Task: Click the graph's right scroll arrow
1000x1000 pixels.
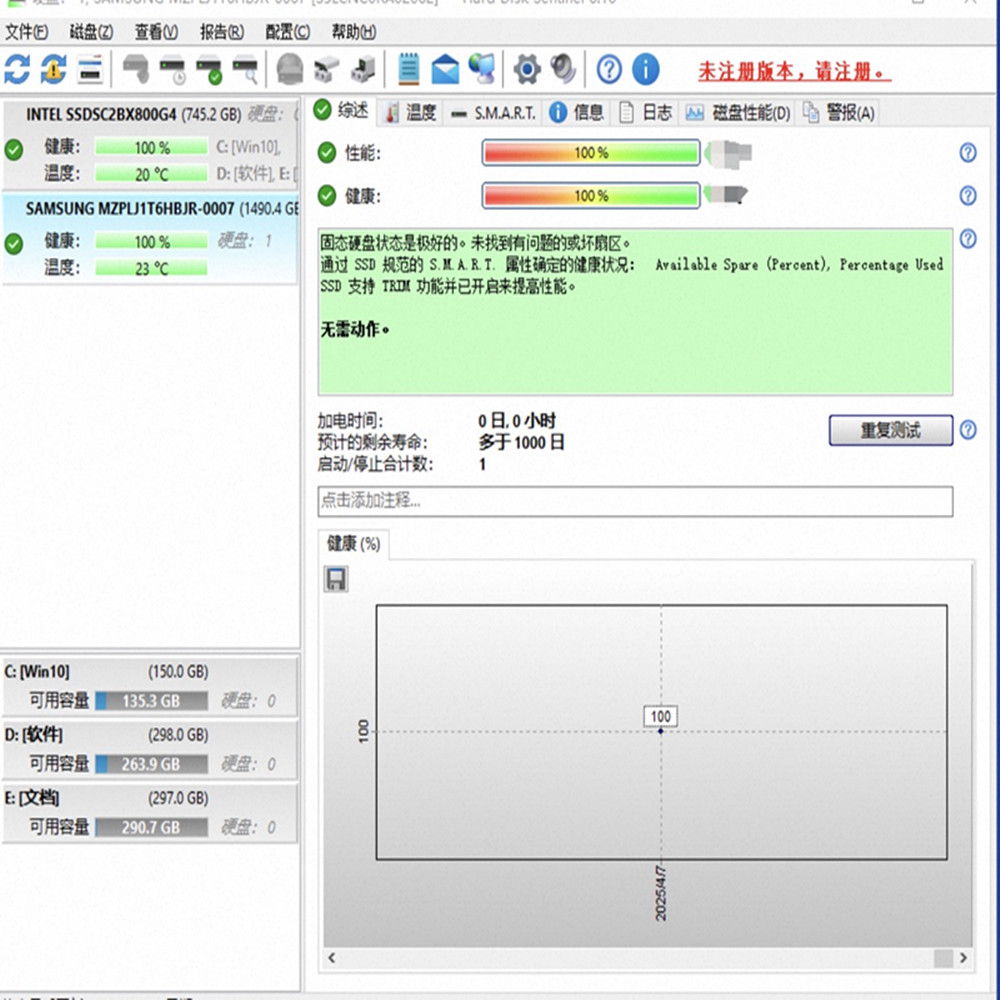Action: click(962, 958)
